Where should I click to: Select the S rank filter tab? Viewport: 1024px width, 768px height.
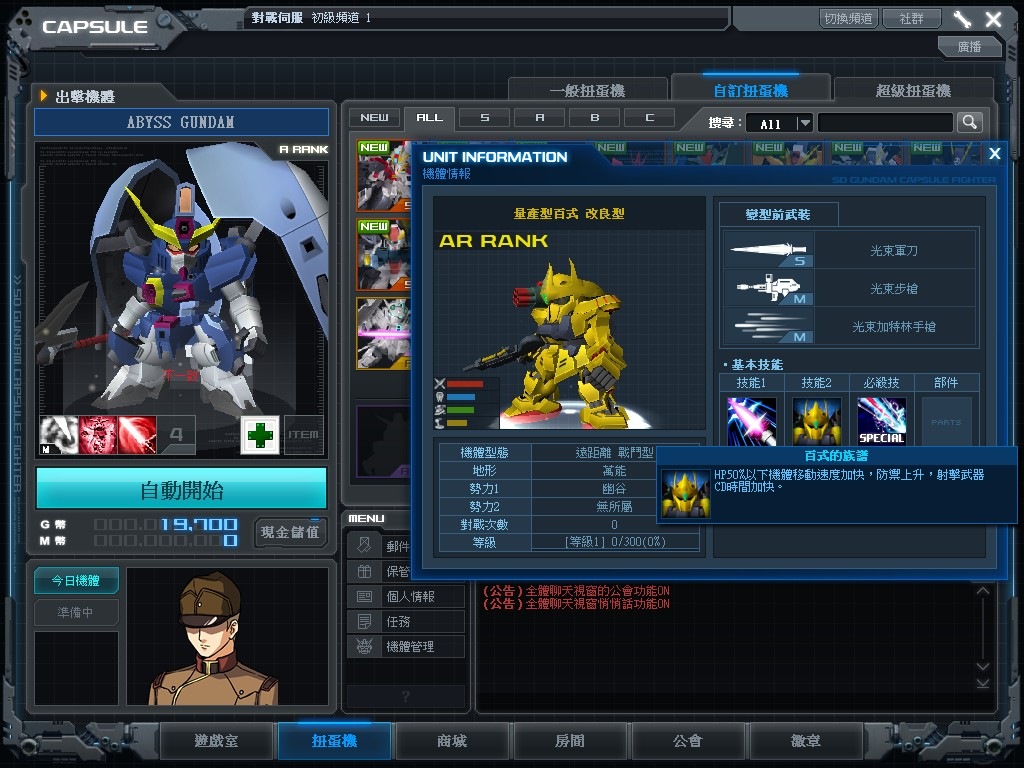[x=485, y=118]
